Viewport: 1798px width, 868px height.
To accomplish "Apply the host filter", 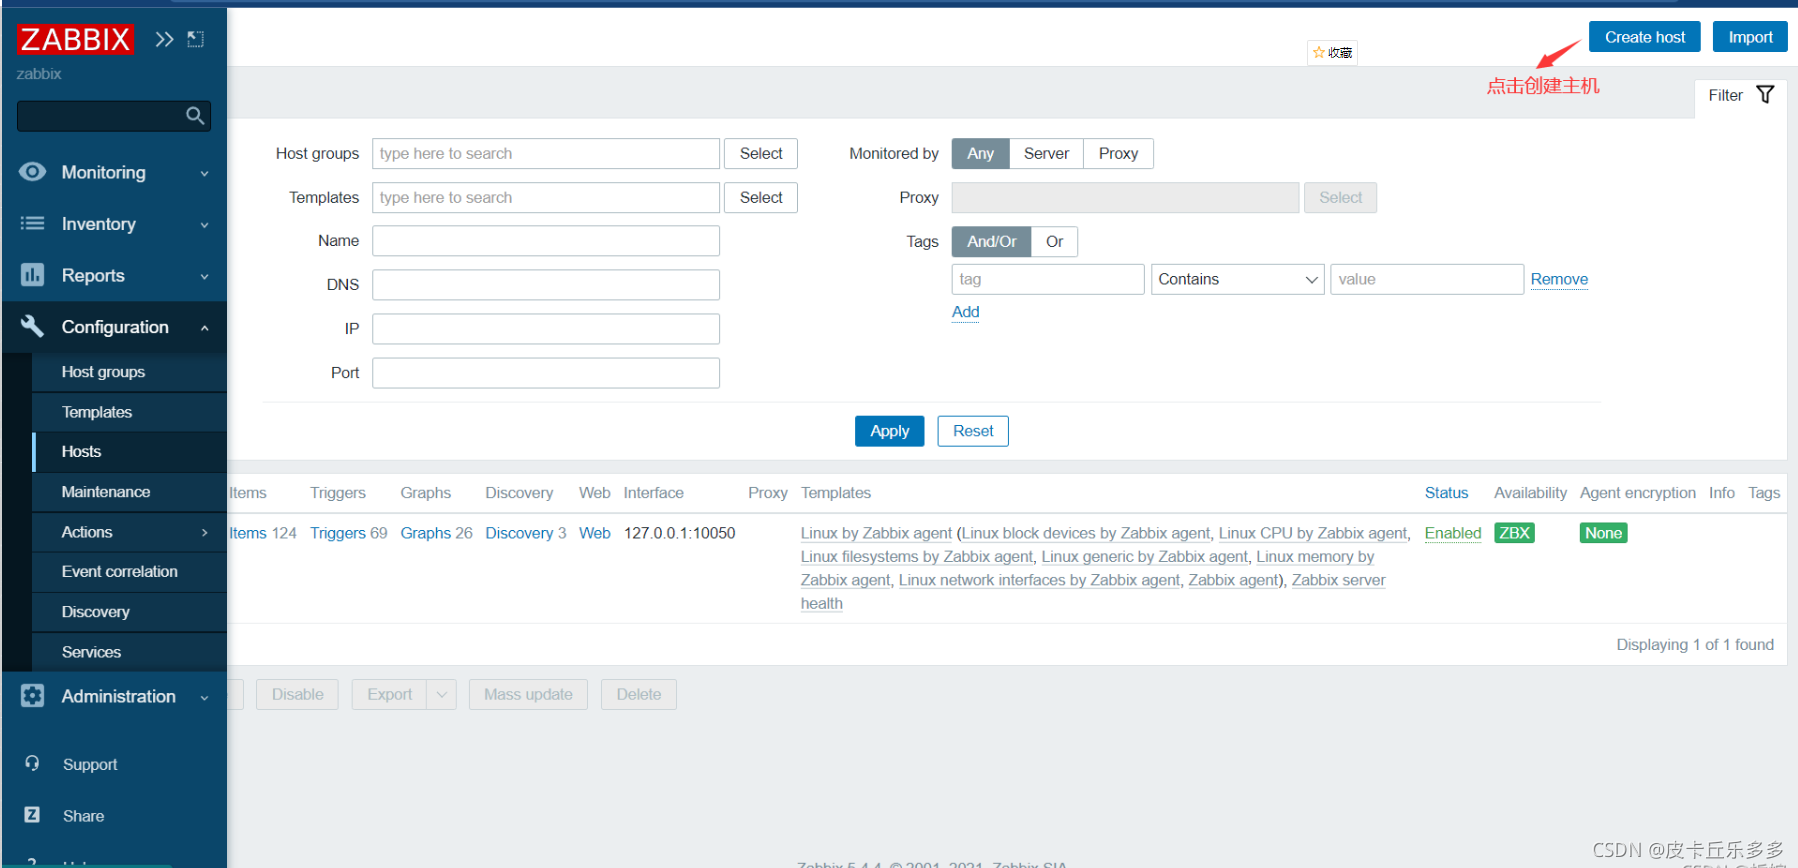I will pos(889,431).
